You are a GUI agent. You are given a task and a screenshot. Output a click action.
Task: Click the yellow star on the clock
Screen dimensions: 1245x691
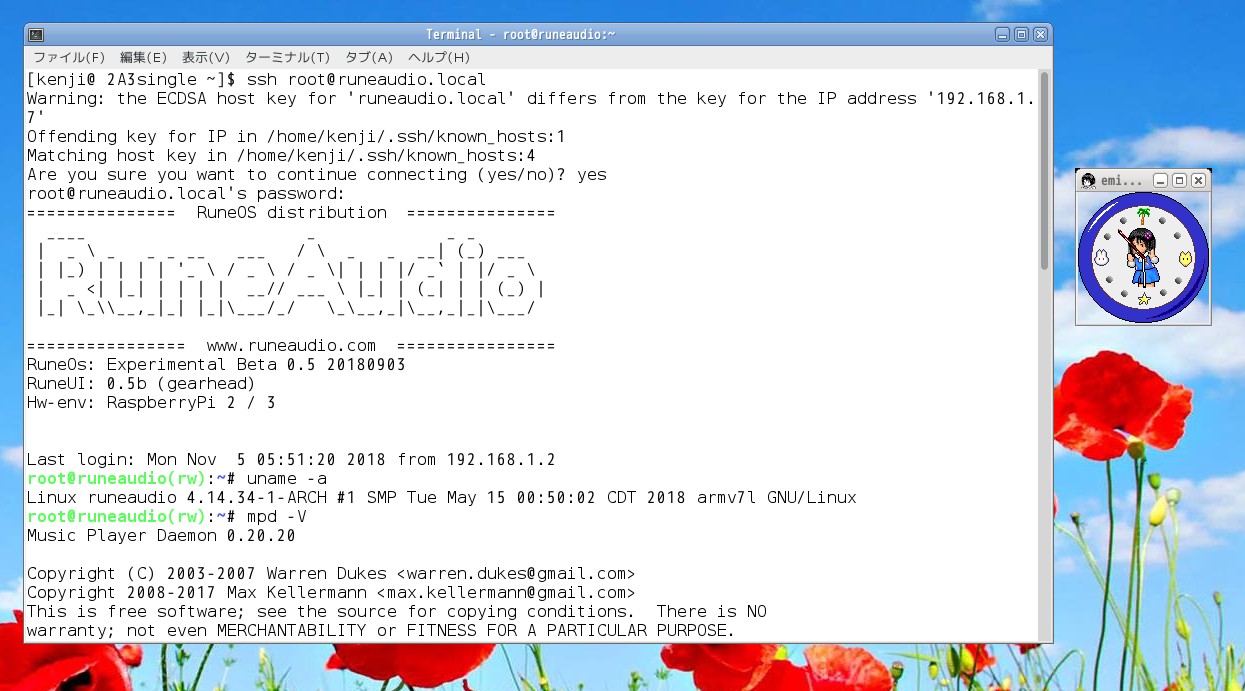click(x=1144, y=299)
